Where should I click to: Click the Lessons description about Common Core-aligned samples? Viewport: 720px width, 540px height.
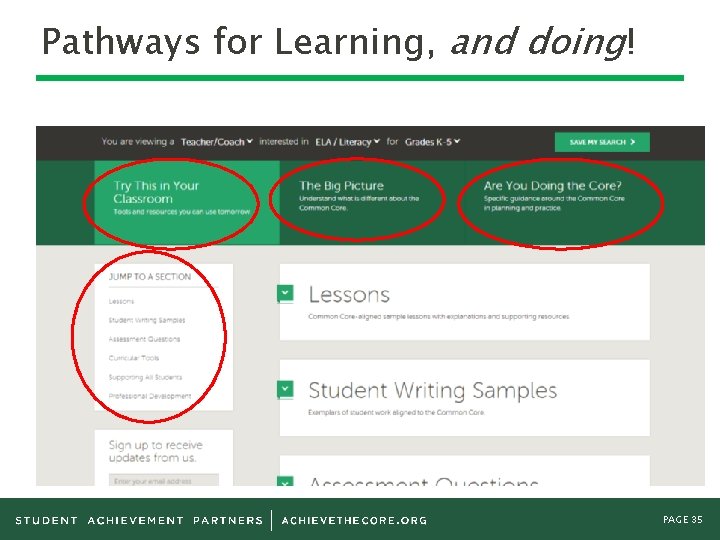pos(439,316)
